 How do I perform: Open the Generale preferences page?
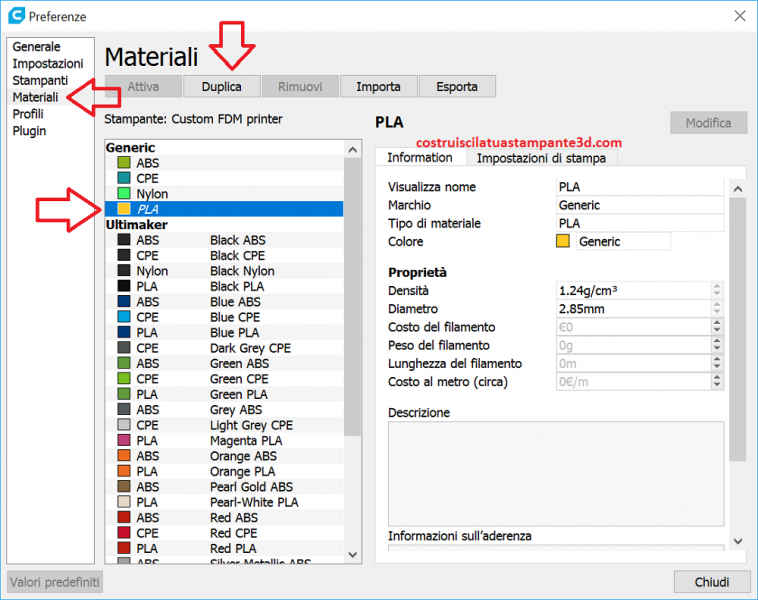tap(36, 47)
